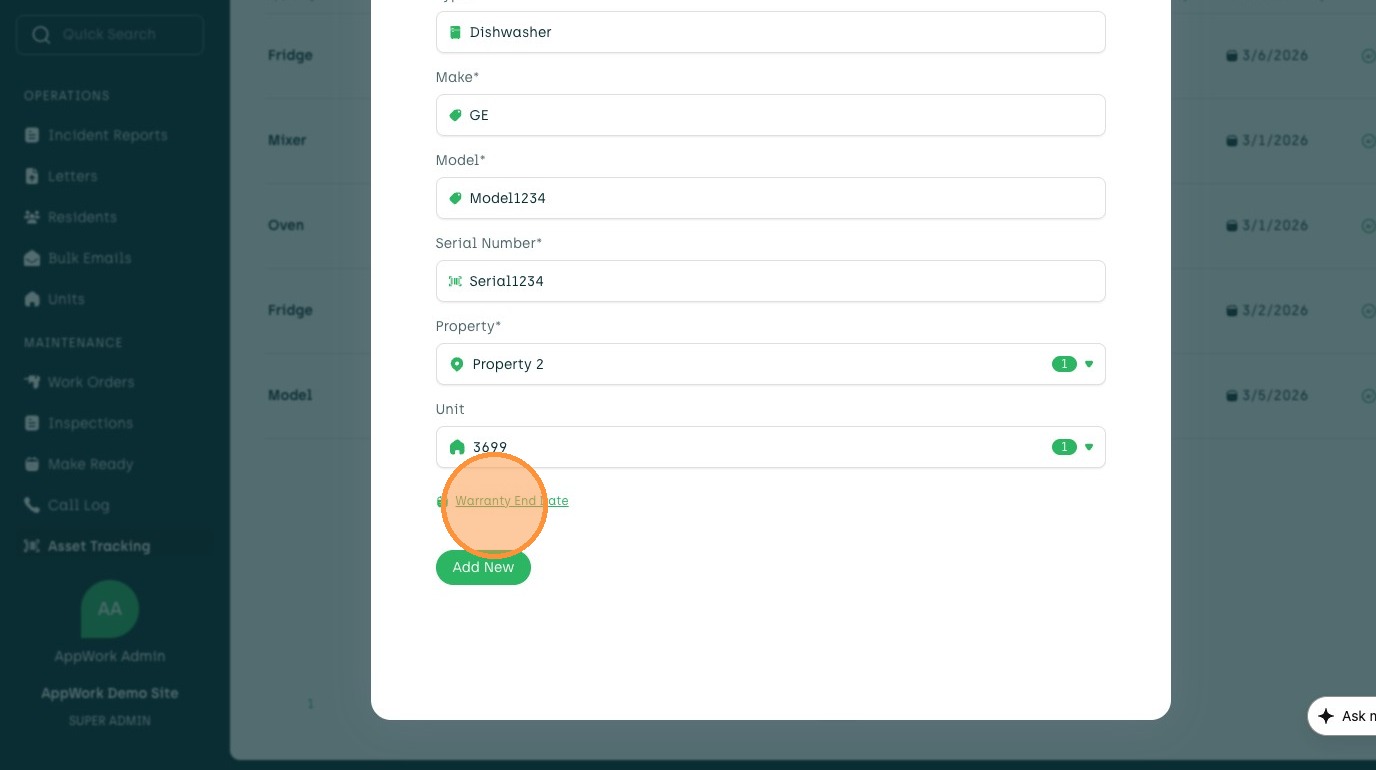Click the 3/5/2026 date in the table
The height and width of the screenshot is (770, 1376).
click(1275, 396)
